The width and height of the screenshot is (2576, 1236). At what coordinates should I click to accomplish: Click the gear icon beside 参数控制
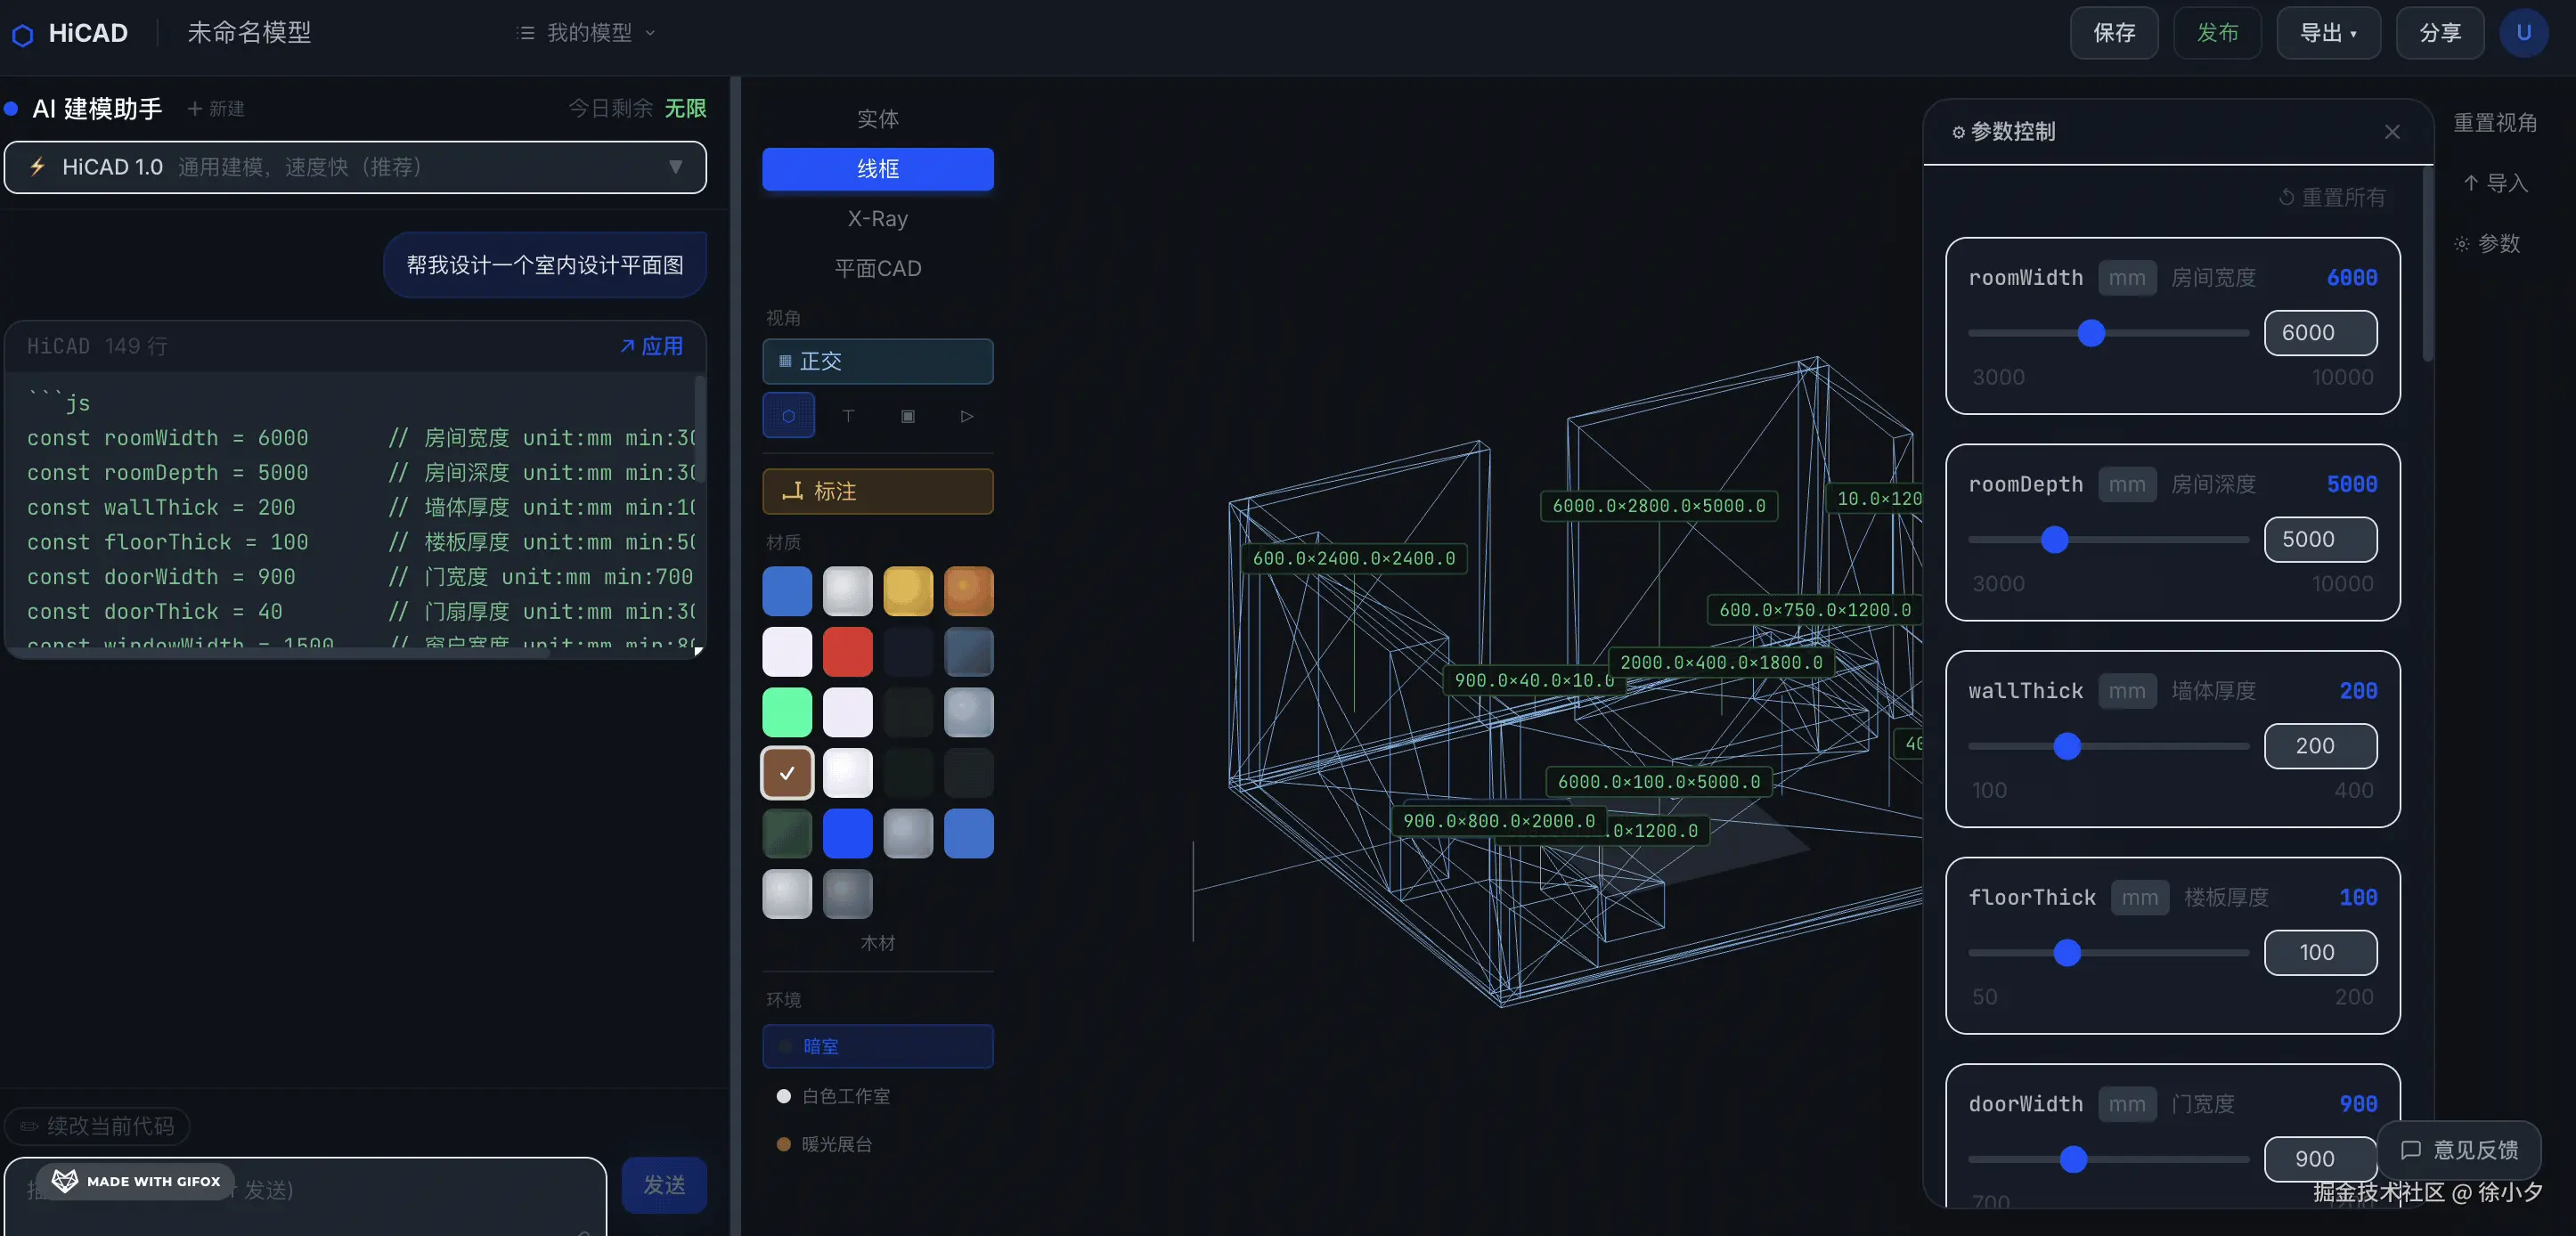[1958, 132]
